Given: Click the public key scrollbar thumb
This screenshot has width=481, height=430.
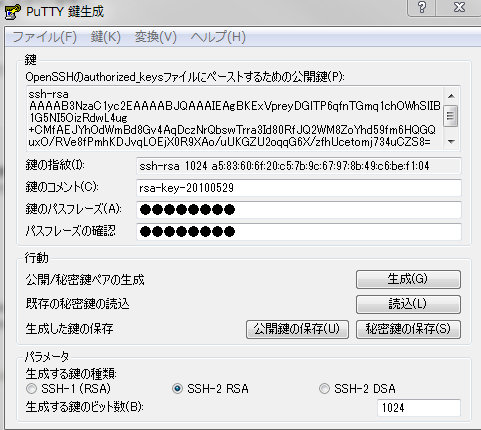Looking at the screenshot, I should coord(451,116).
